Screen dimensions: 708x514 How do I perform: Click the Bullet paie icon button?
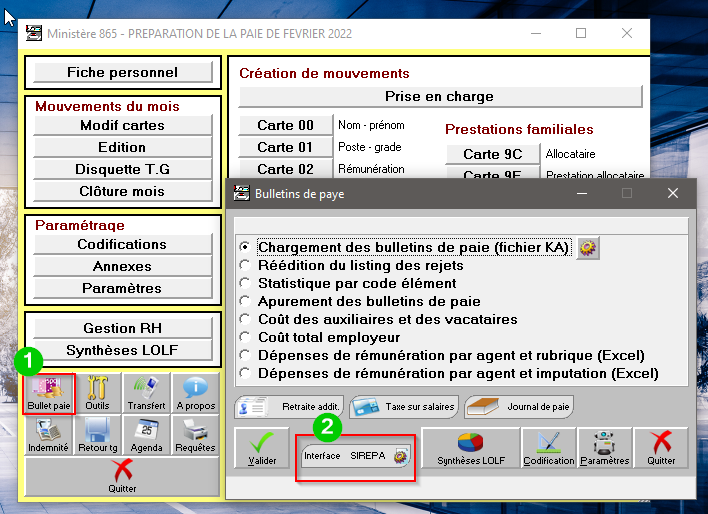49,392
